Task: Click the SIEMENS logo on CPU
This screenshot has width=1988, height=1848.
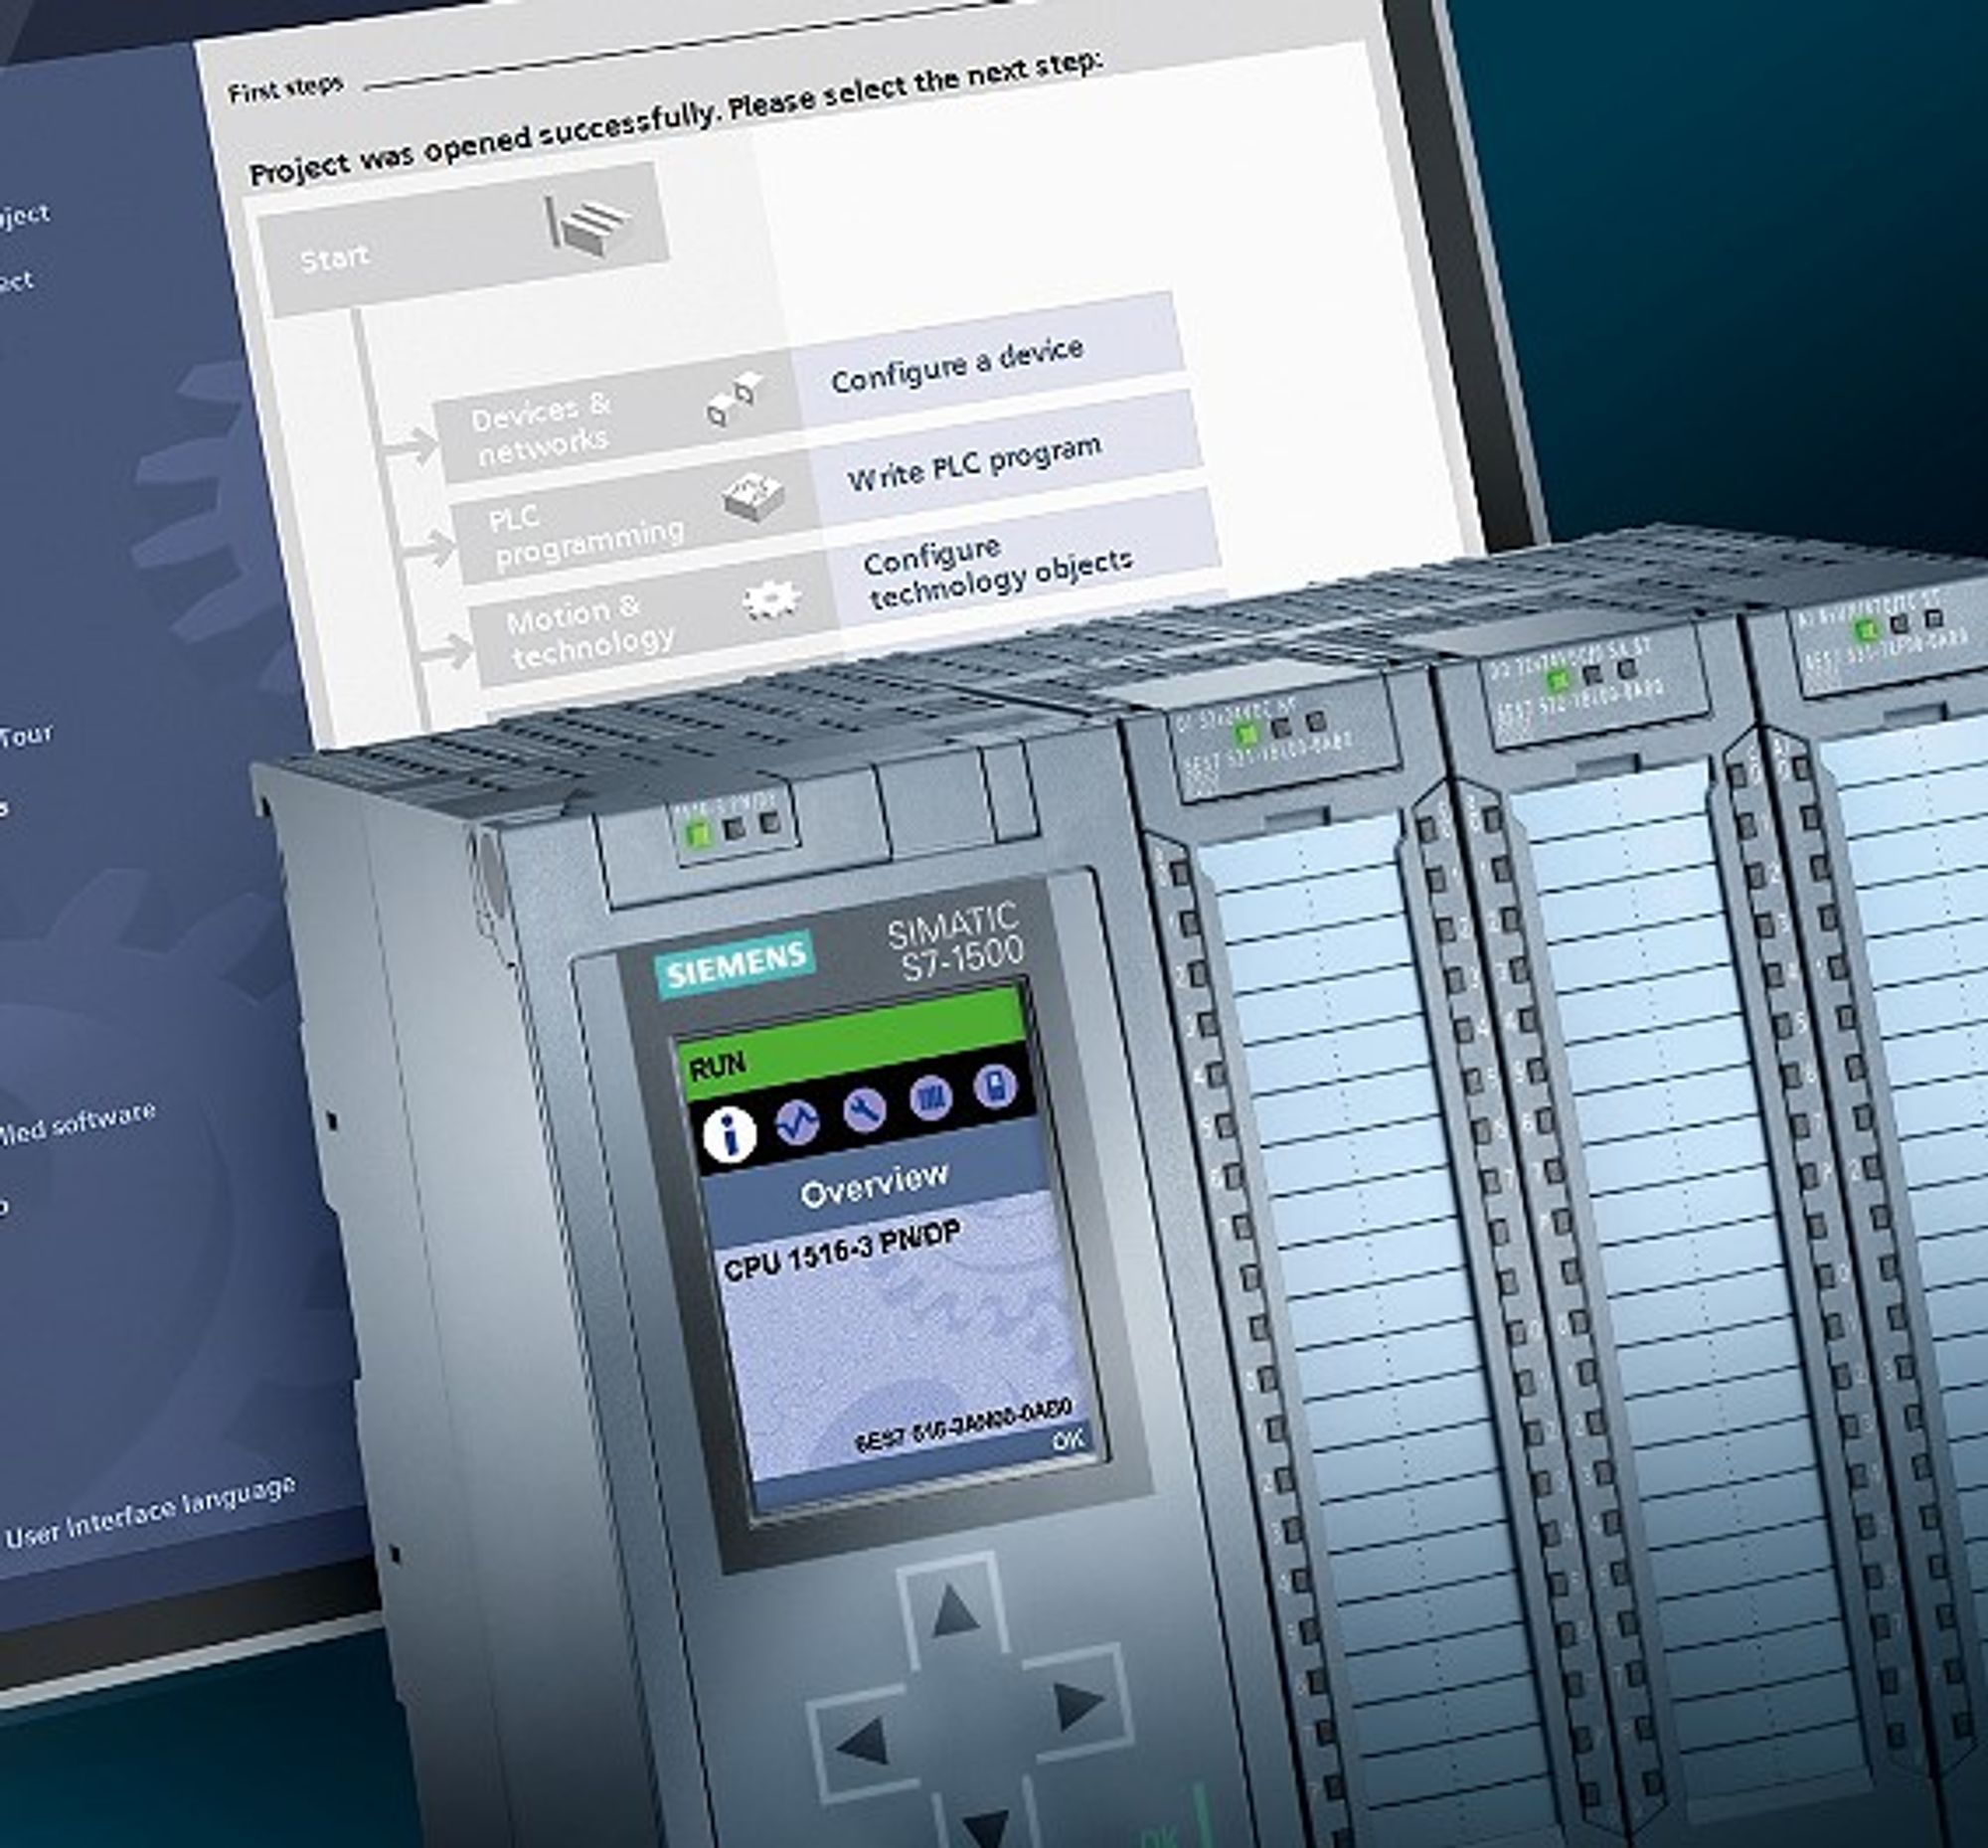Action: coord(736,963)
